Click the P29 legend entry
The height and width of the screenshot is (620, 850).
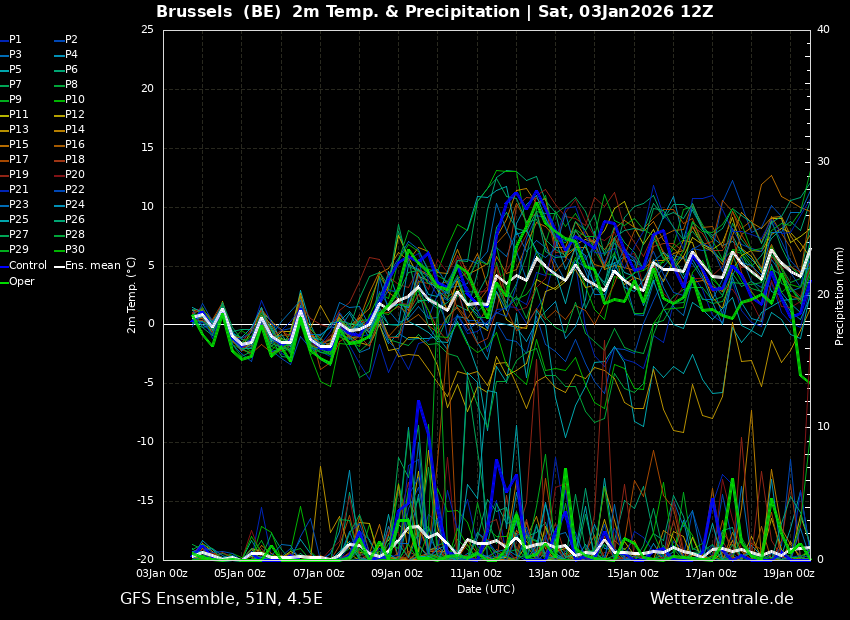click(x=14, y=249)
